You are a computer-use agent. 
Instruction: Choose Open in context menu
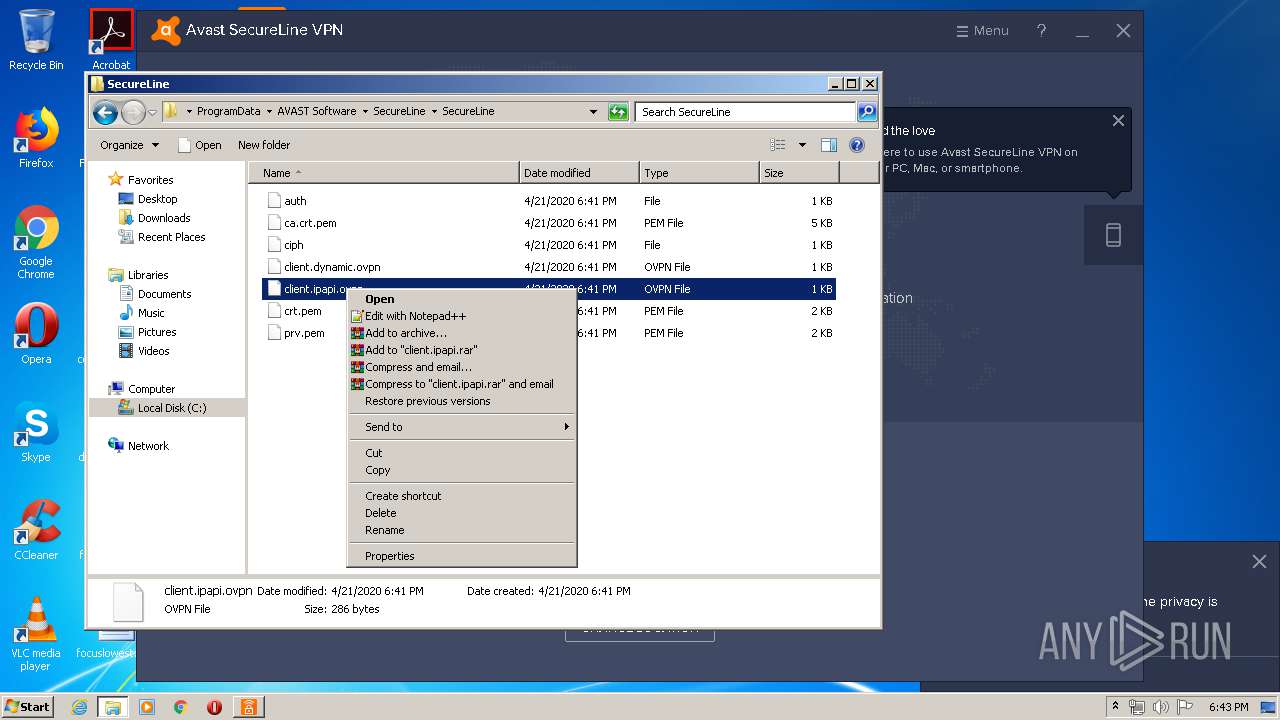461,299
